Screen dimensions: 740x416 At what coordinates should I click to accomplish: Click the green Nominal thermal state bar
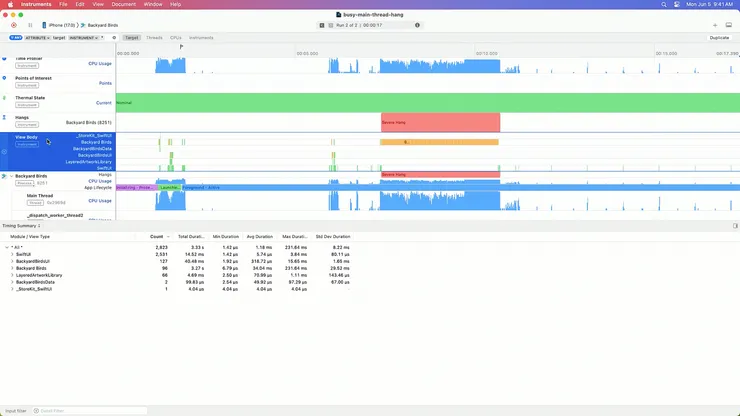tap(428, 102)
